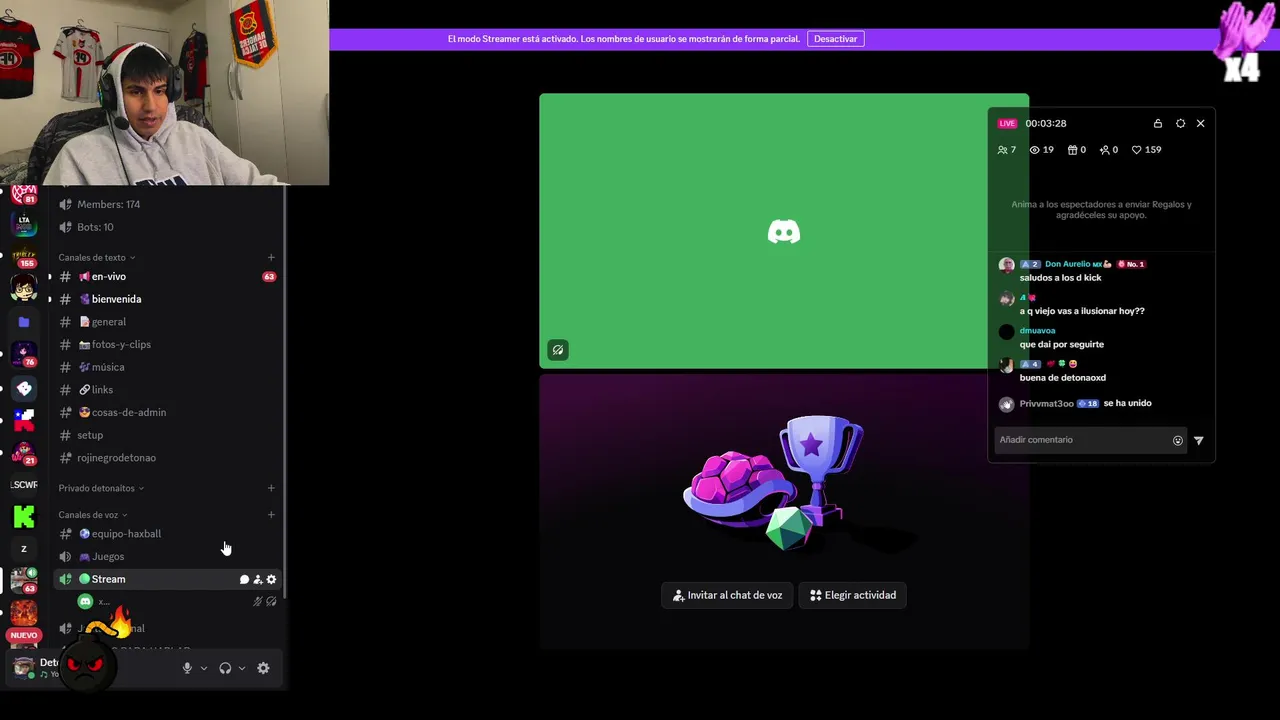Screen dimensions: 1280x720
Task: Join the Juegos voice channel
Action: point(167,556)
